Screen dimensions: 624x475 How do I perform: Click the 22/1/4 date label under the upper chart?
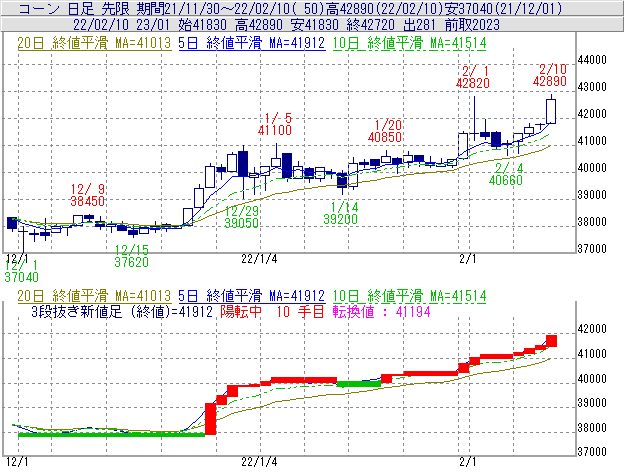point(259,259)
